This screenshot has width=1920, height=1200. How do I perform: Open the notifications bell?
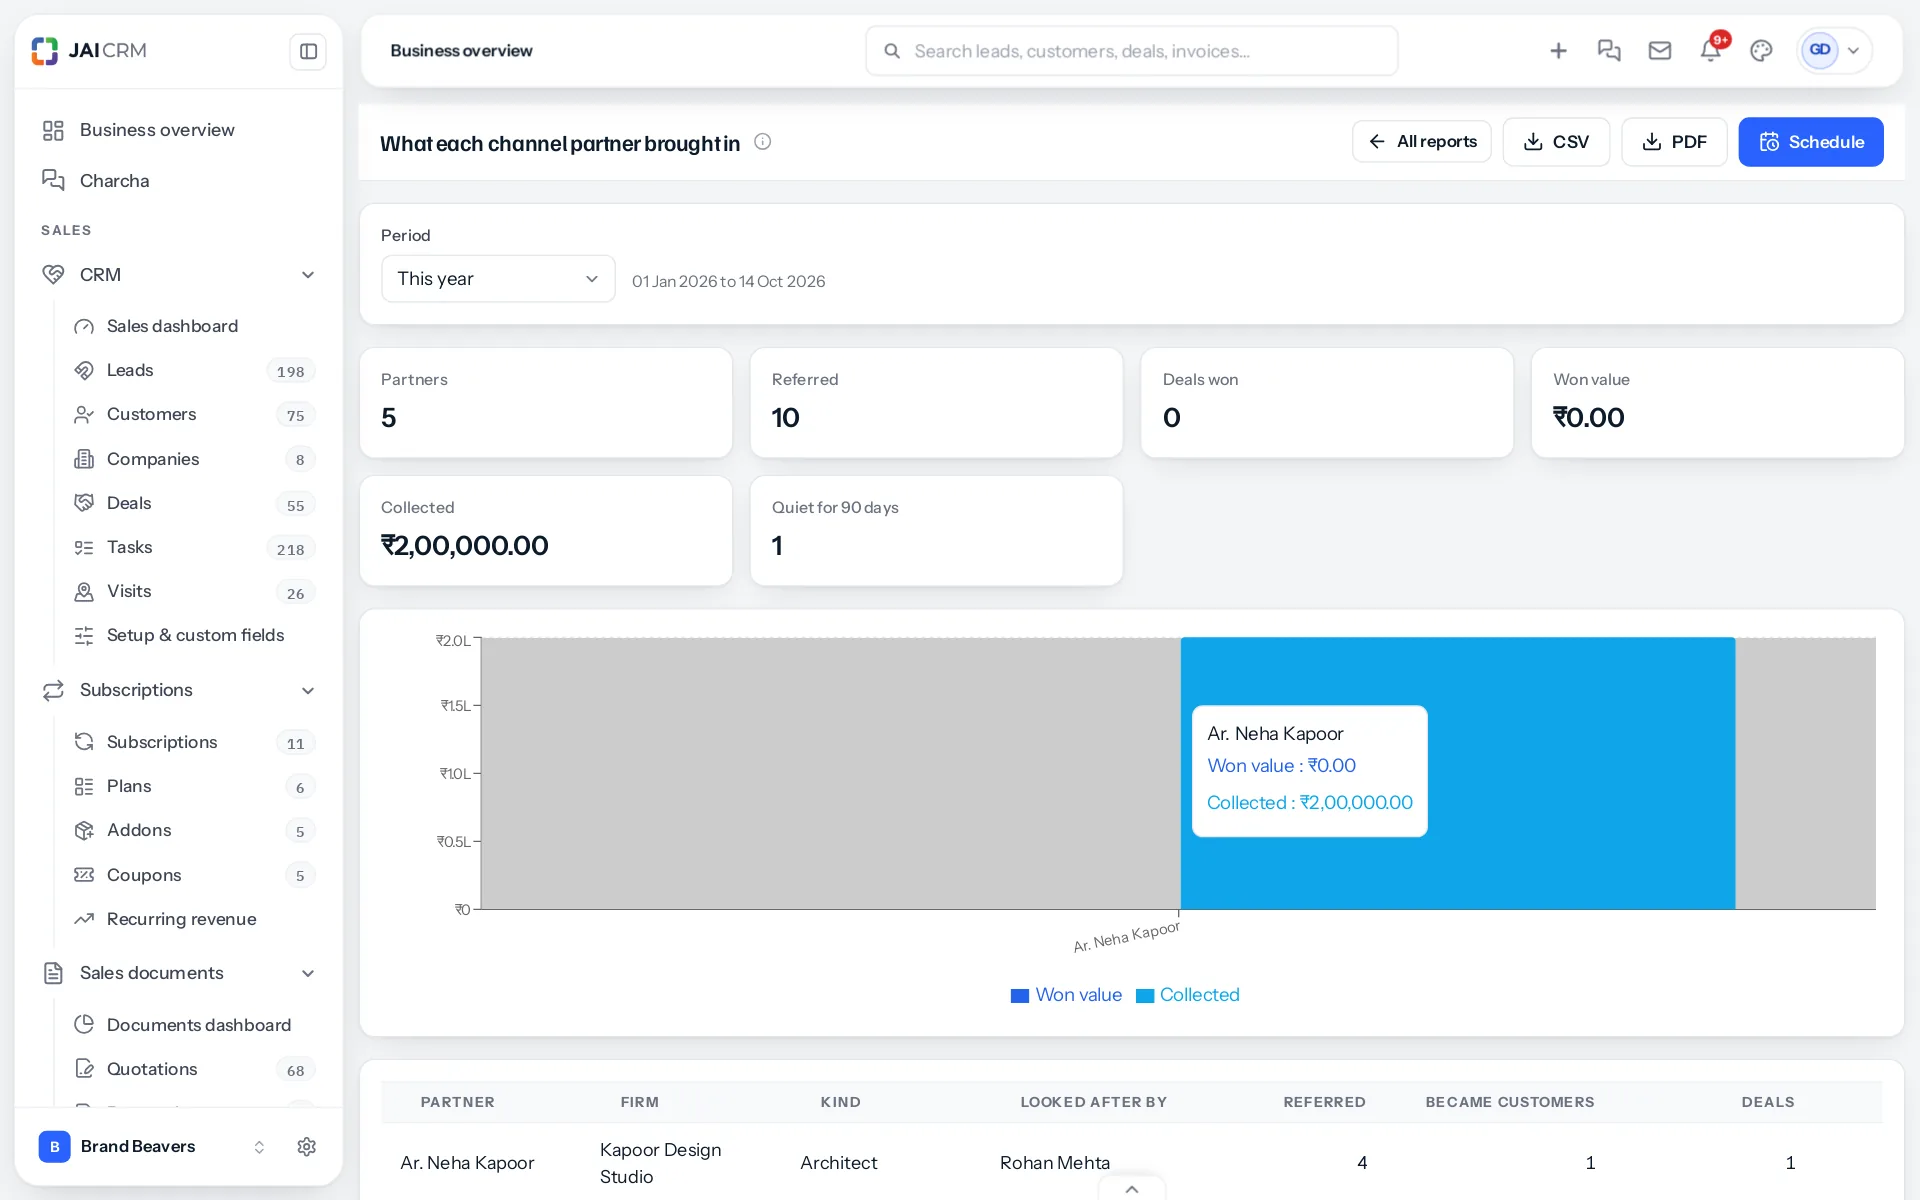[1711, 51]
